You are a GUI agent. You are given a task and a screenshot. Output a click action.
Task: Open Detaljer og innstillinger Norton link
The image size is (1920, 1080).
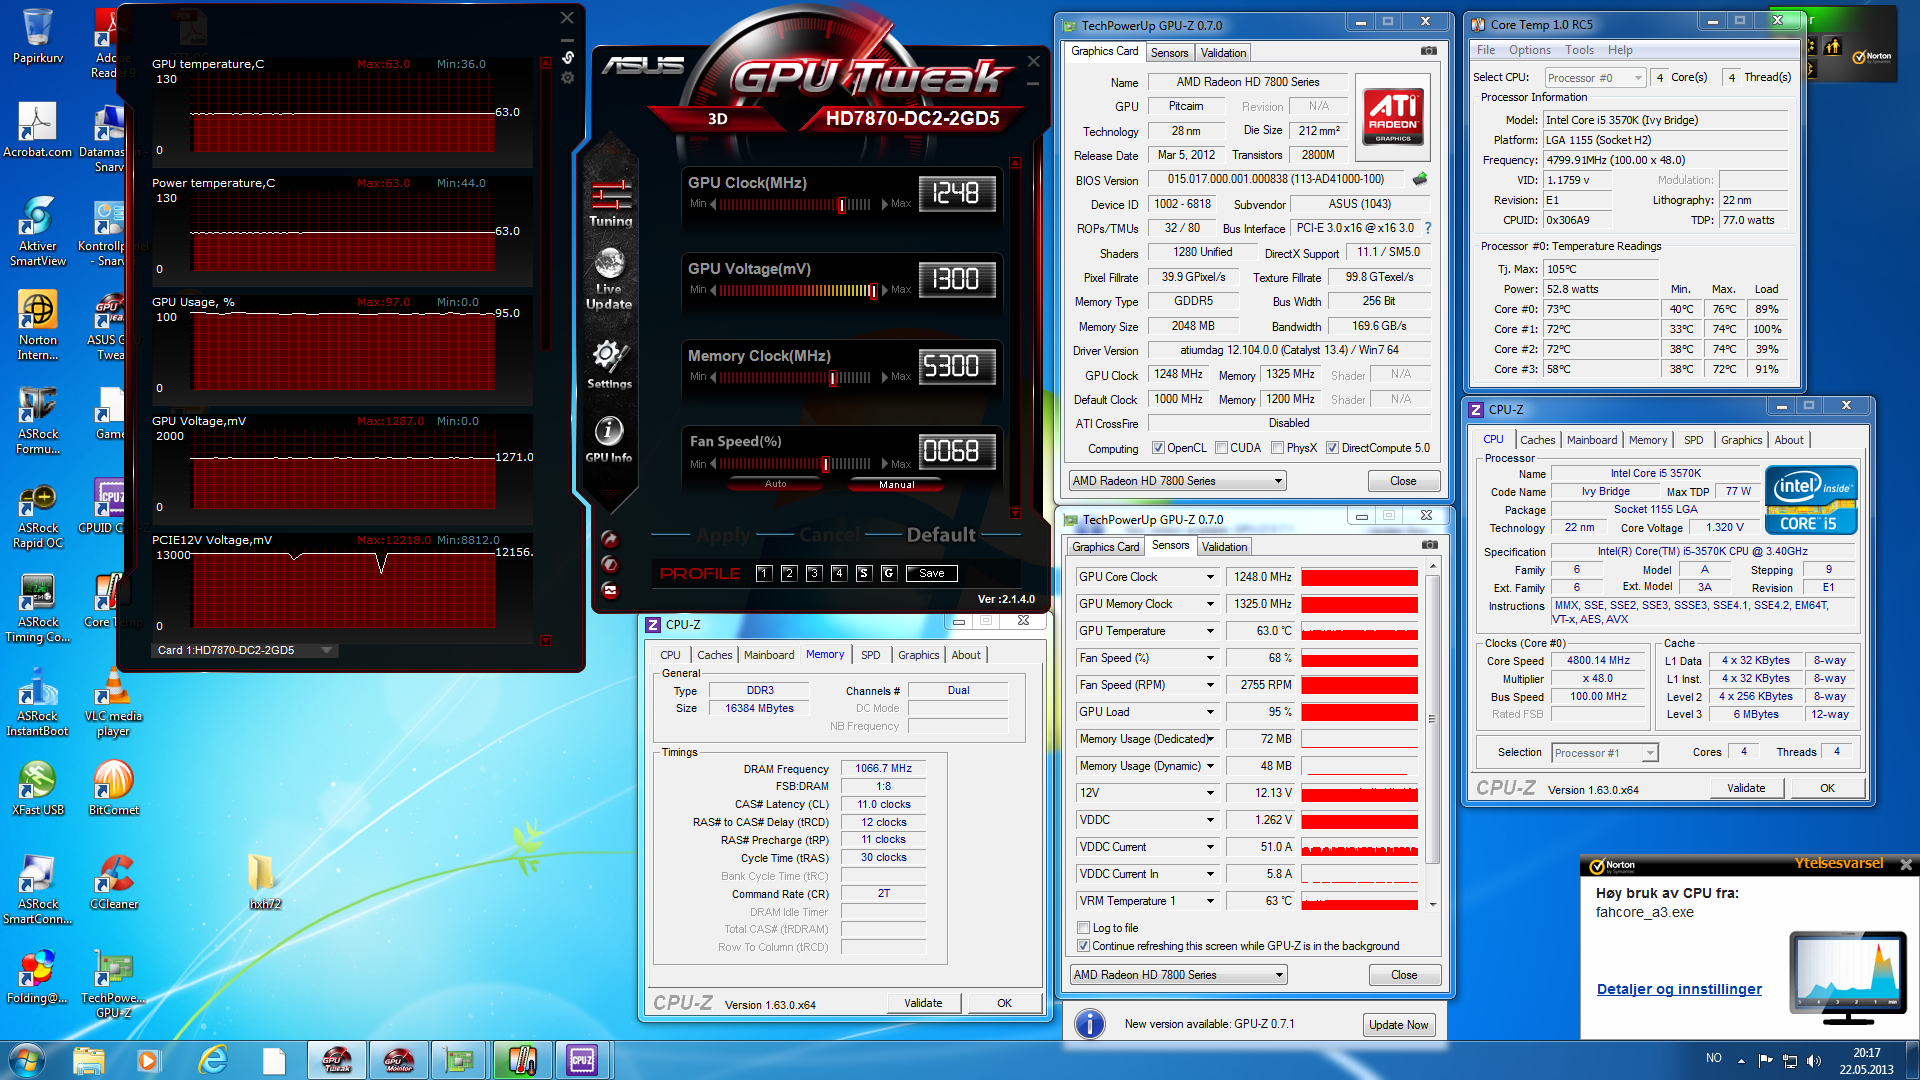tap(1679, 989)
